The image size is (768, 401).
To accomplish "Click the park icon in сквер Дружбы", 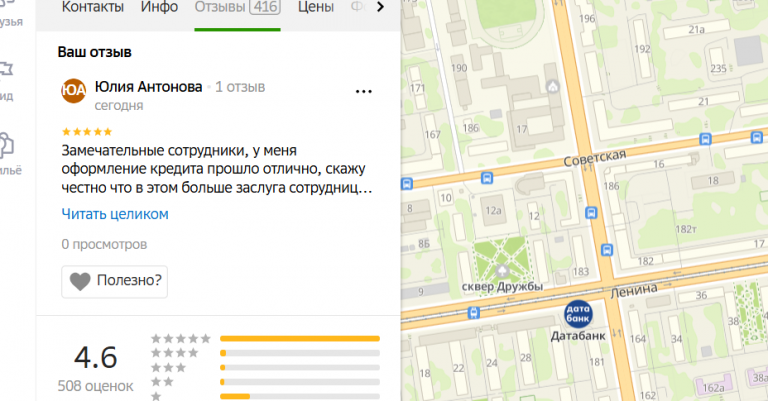I will point(502,271).
